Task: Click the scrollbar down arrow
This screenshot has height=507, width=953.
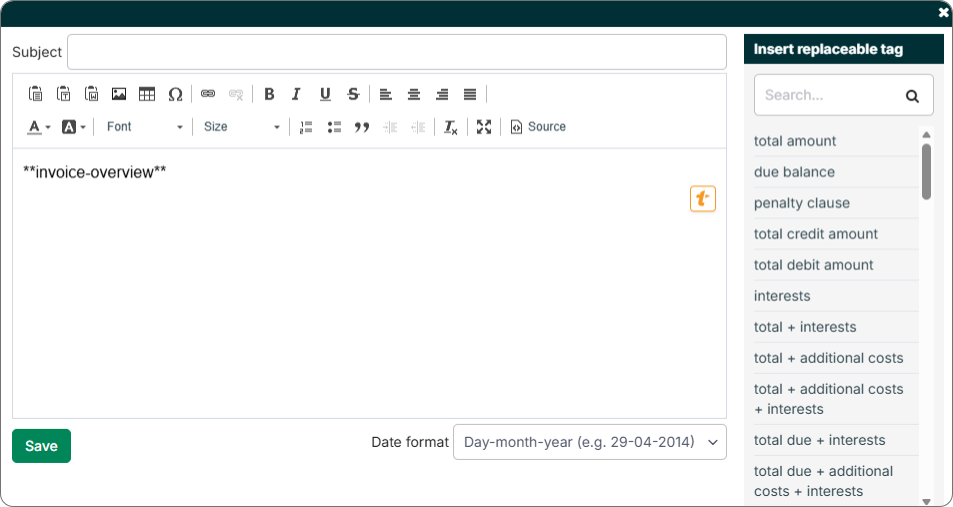Action: click(926, 502)
